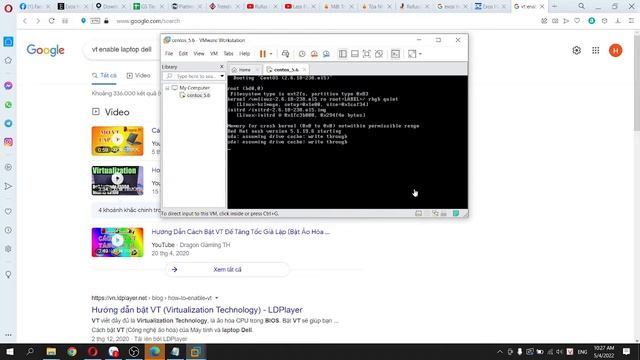Click inside the VM console screen

347,142
